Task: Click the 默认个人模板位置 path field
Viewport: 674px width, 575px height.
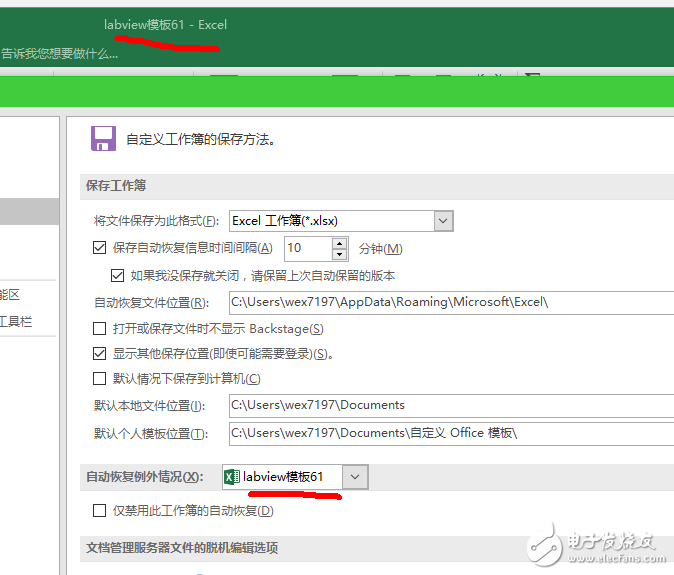Action: (451, 434)
